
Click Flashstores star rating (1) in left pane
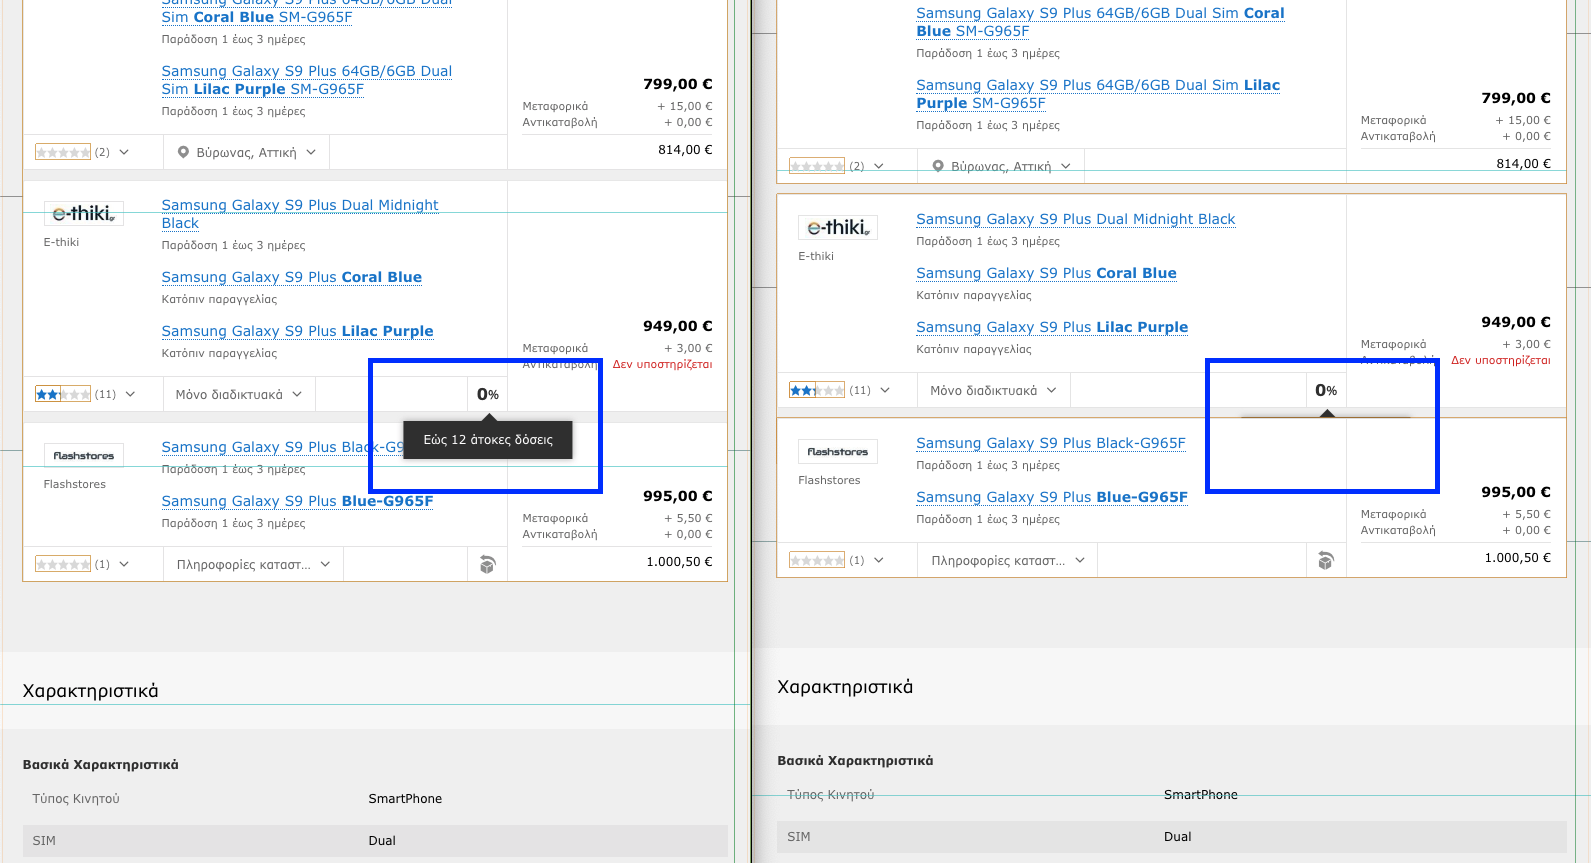point(63,564)
